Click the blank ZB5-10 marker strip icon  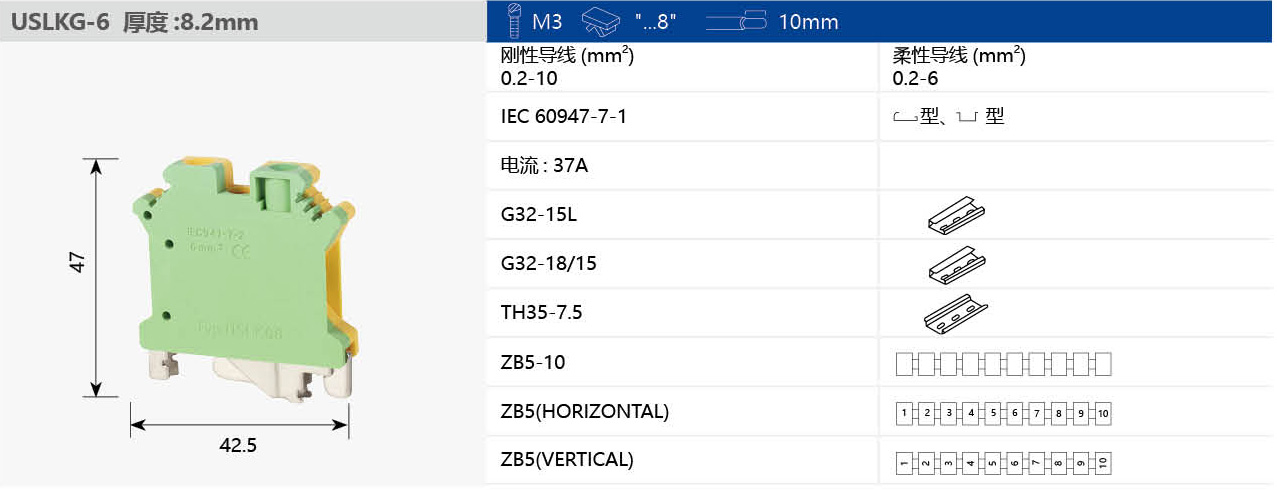pyautogui.click(x=1003, y=363)
